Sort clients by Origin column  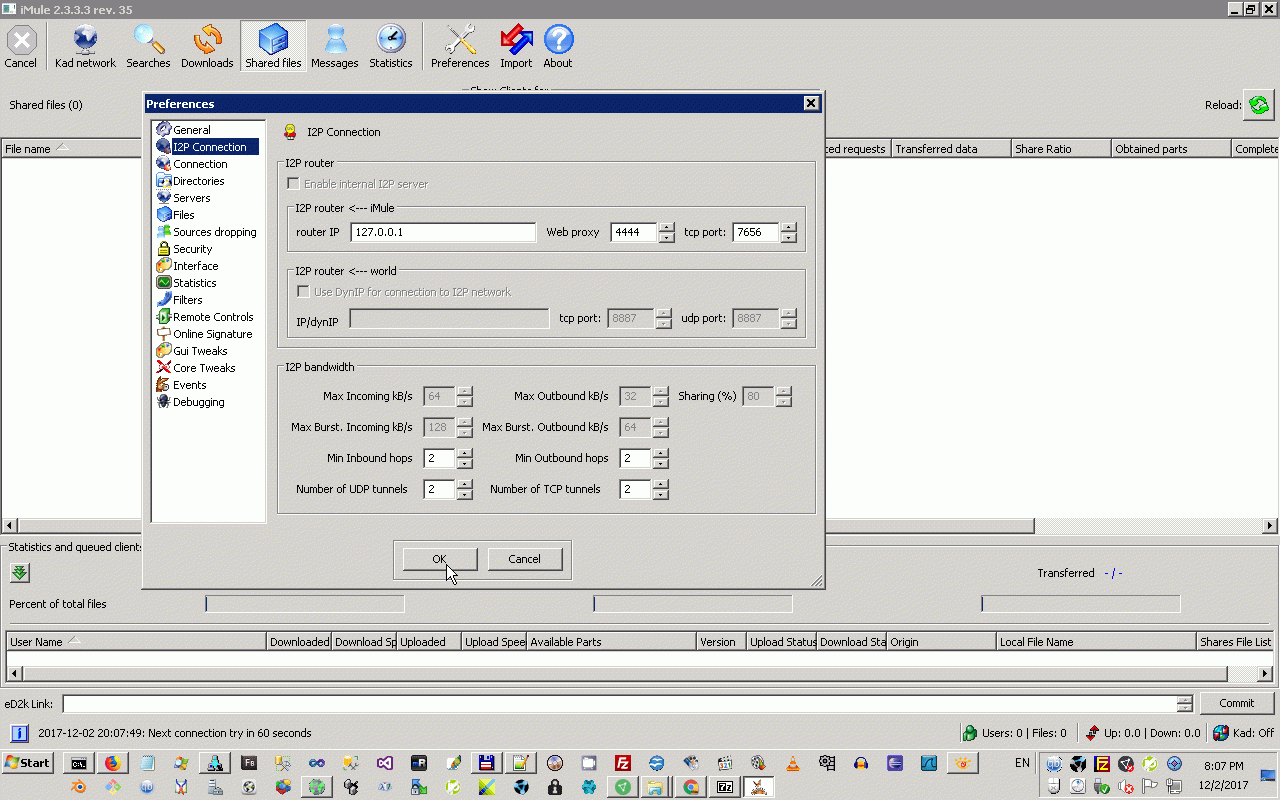pos(941,642)
